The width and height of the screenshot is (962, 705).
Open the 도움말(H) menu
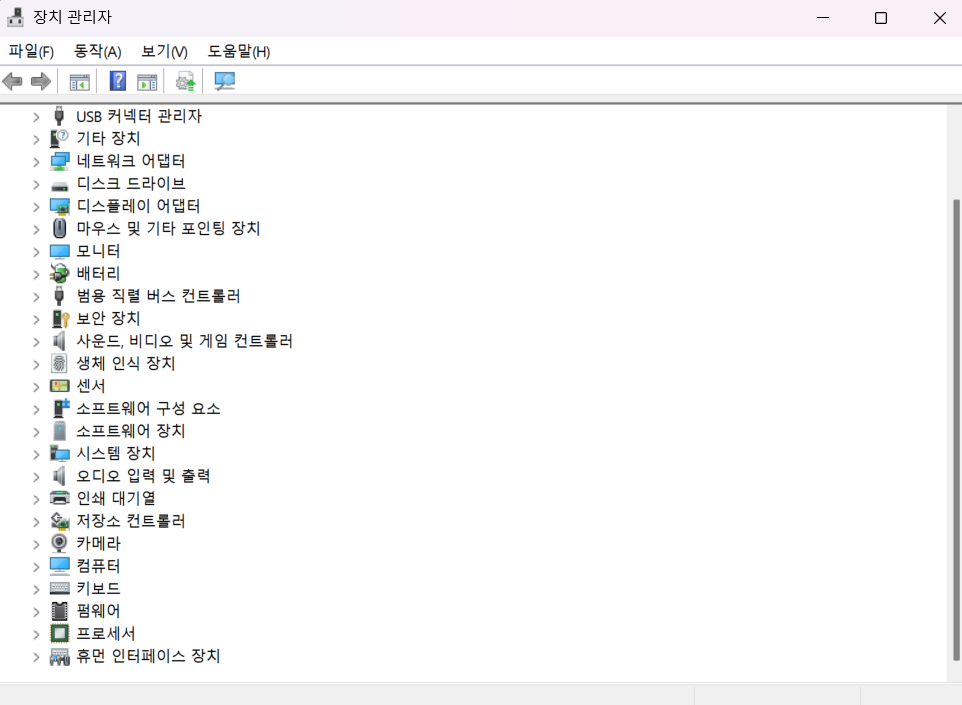click(239, 52)
